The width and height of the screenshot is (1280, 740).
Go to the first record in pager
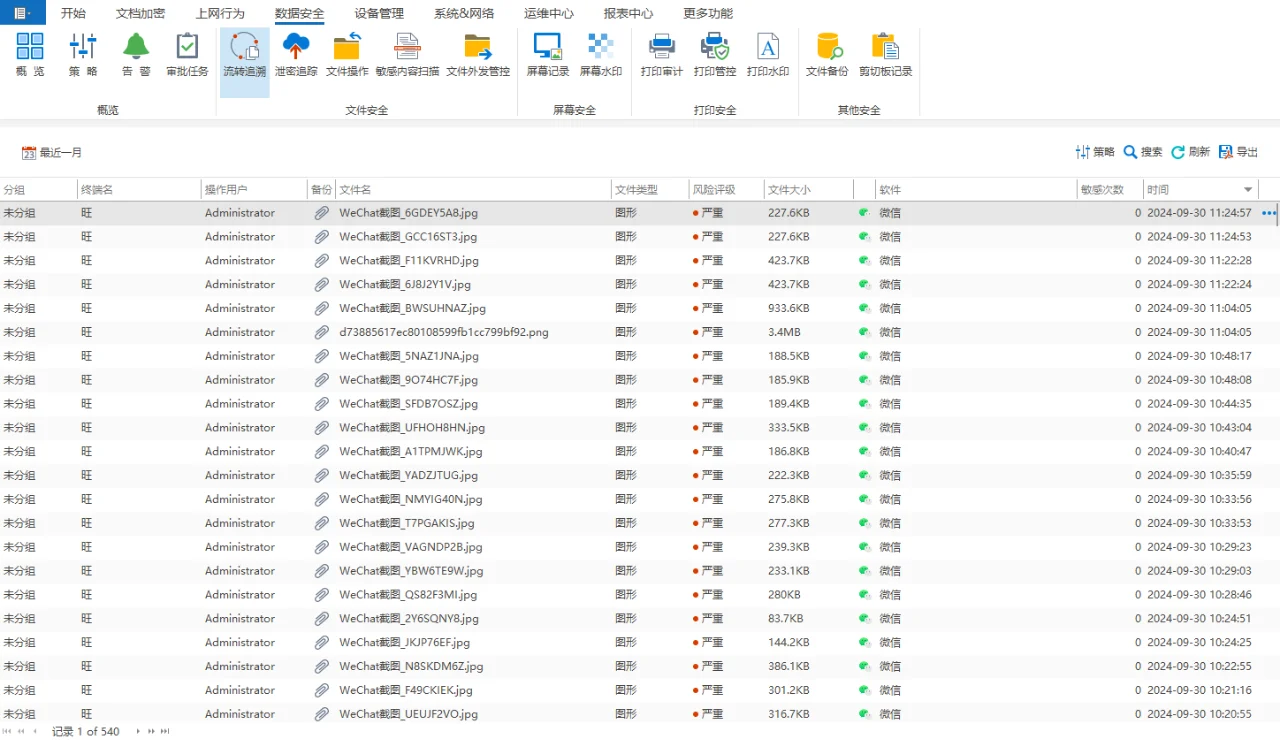(x=8, y=731)
